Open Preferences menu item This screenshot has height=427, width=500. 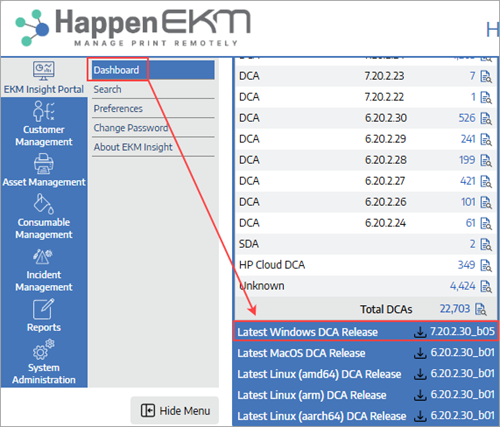pyautogui.click(x=153, y=108)
